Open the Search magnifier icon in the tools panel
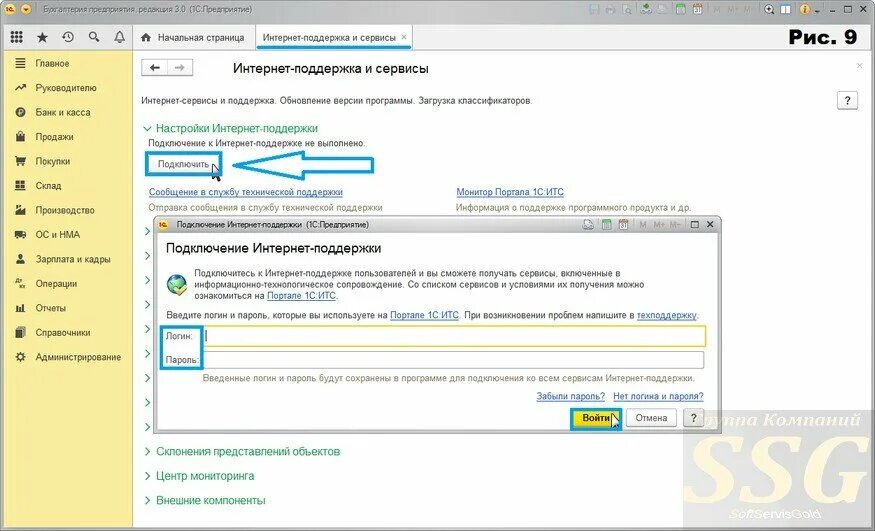Viewport: 875px width, 531px height. pos(94,37)
